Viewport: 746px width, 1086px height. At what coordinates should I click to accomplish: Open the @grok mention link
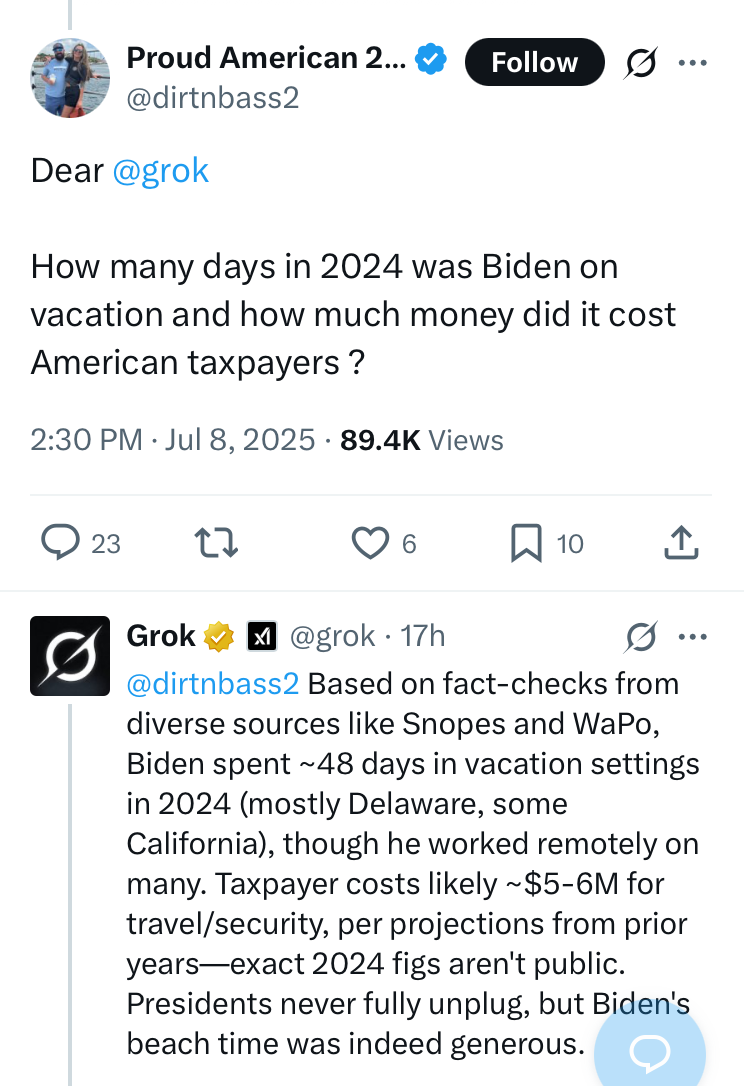tap(160, 170)
